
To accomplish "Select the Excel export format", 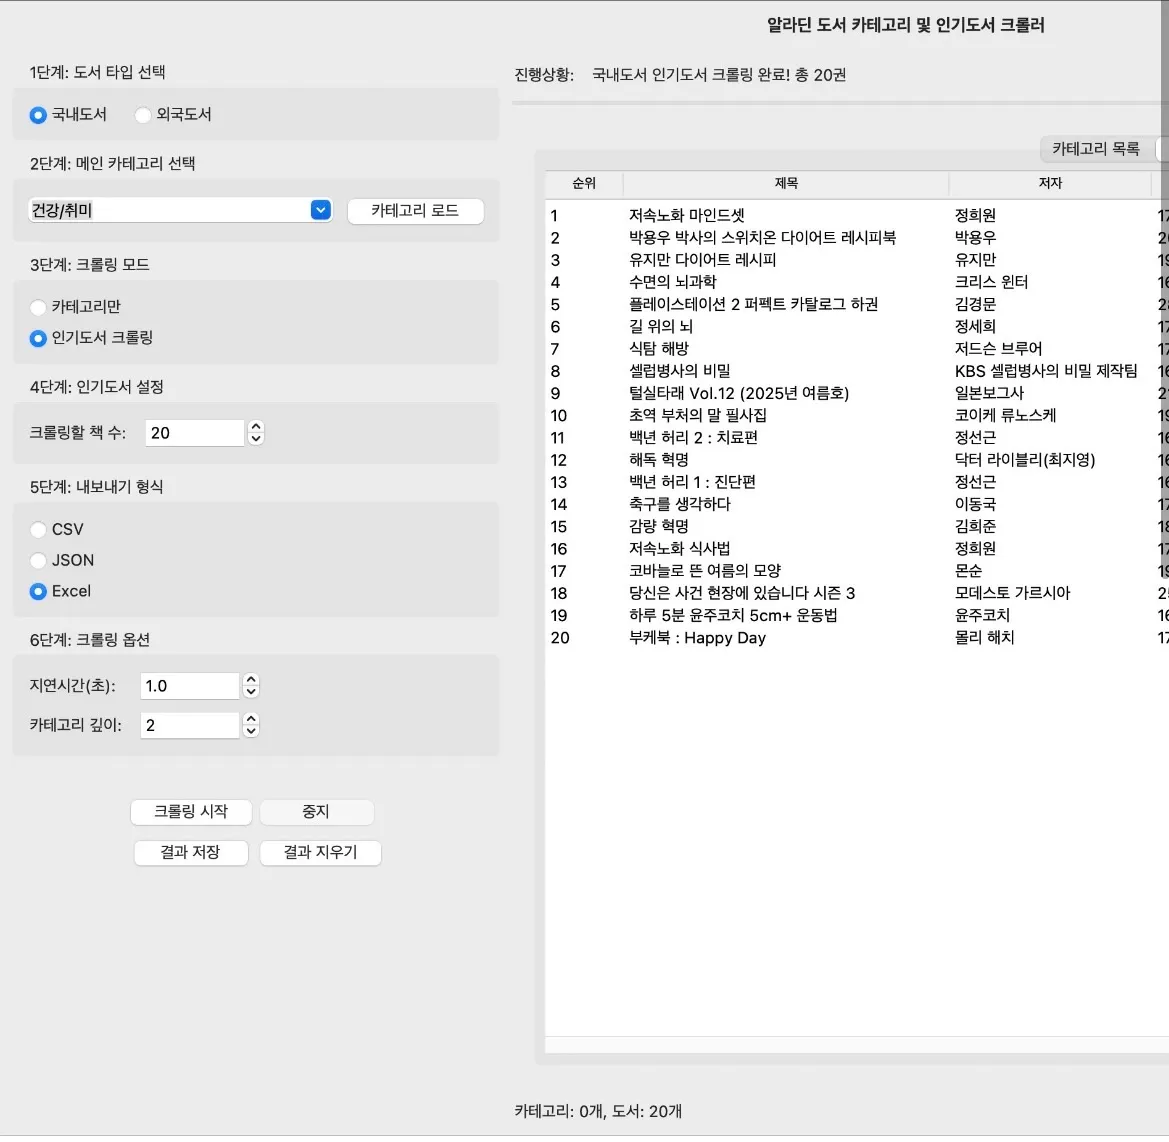I will (38, 592).
